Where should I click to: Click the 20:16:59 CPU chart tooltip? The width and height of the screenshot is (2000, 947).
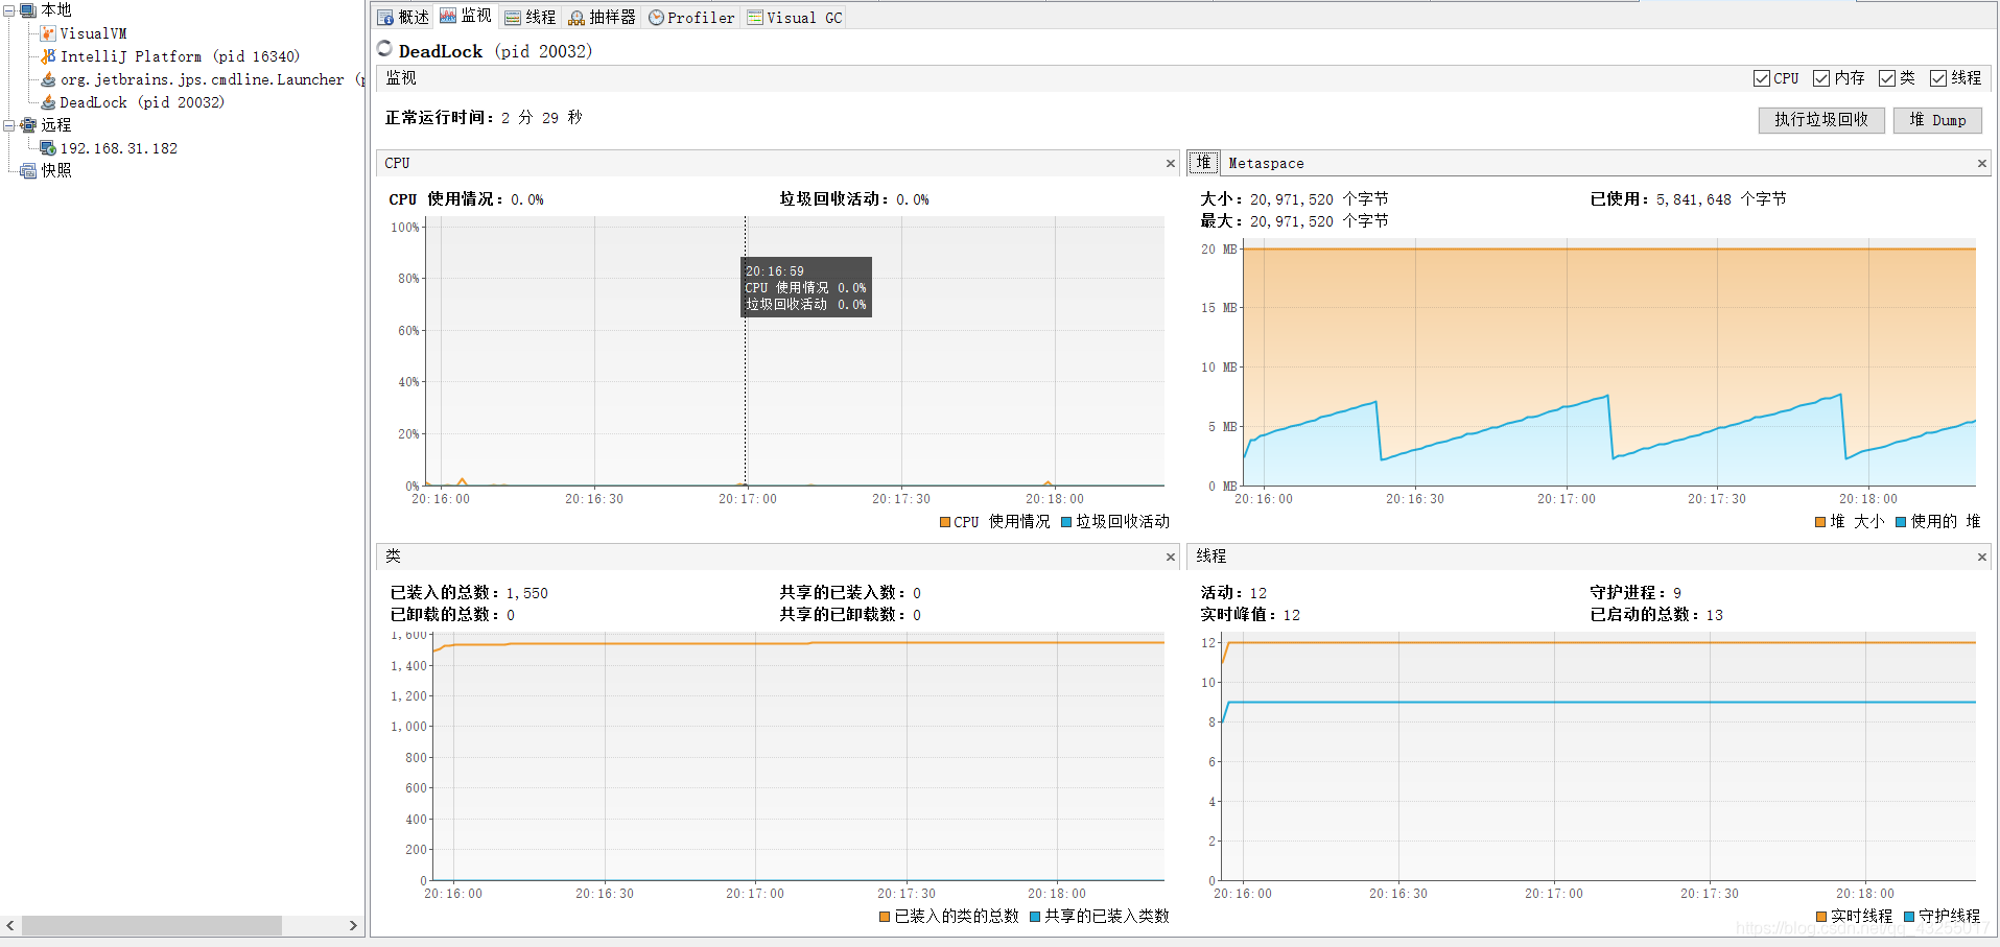(x=806, y=287)
